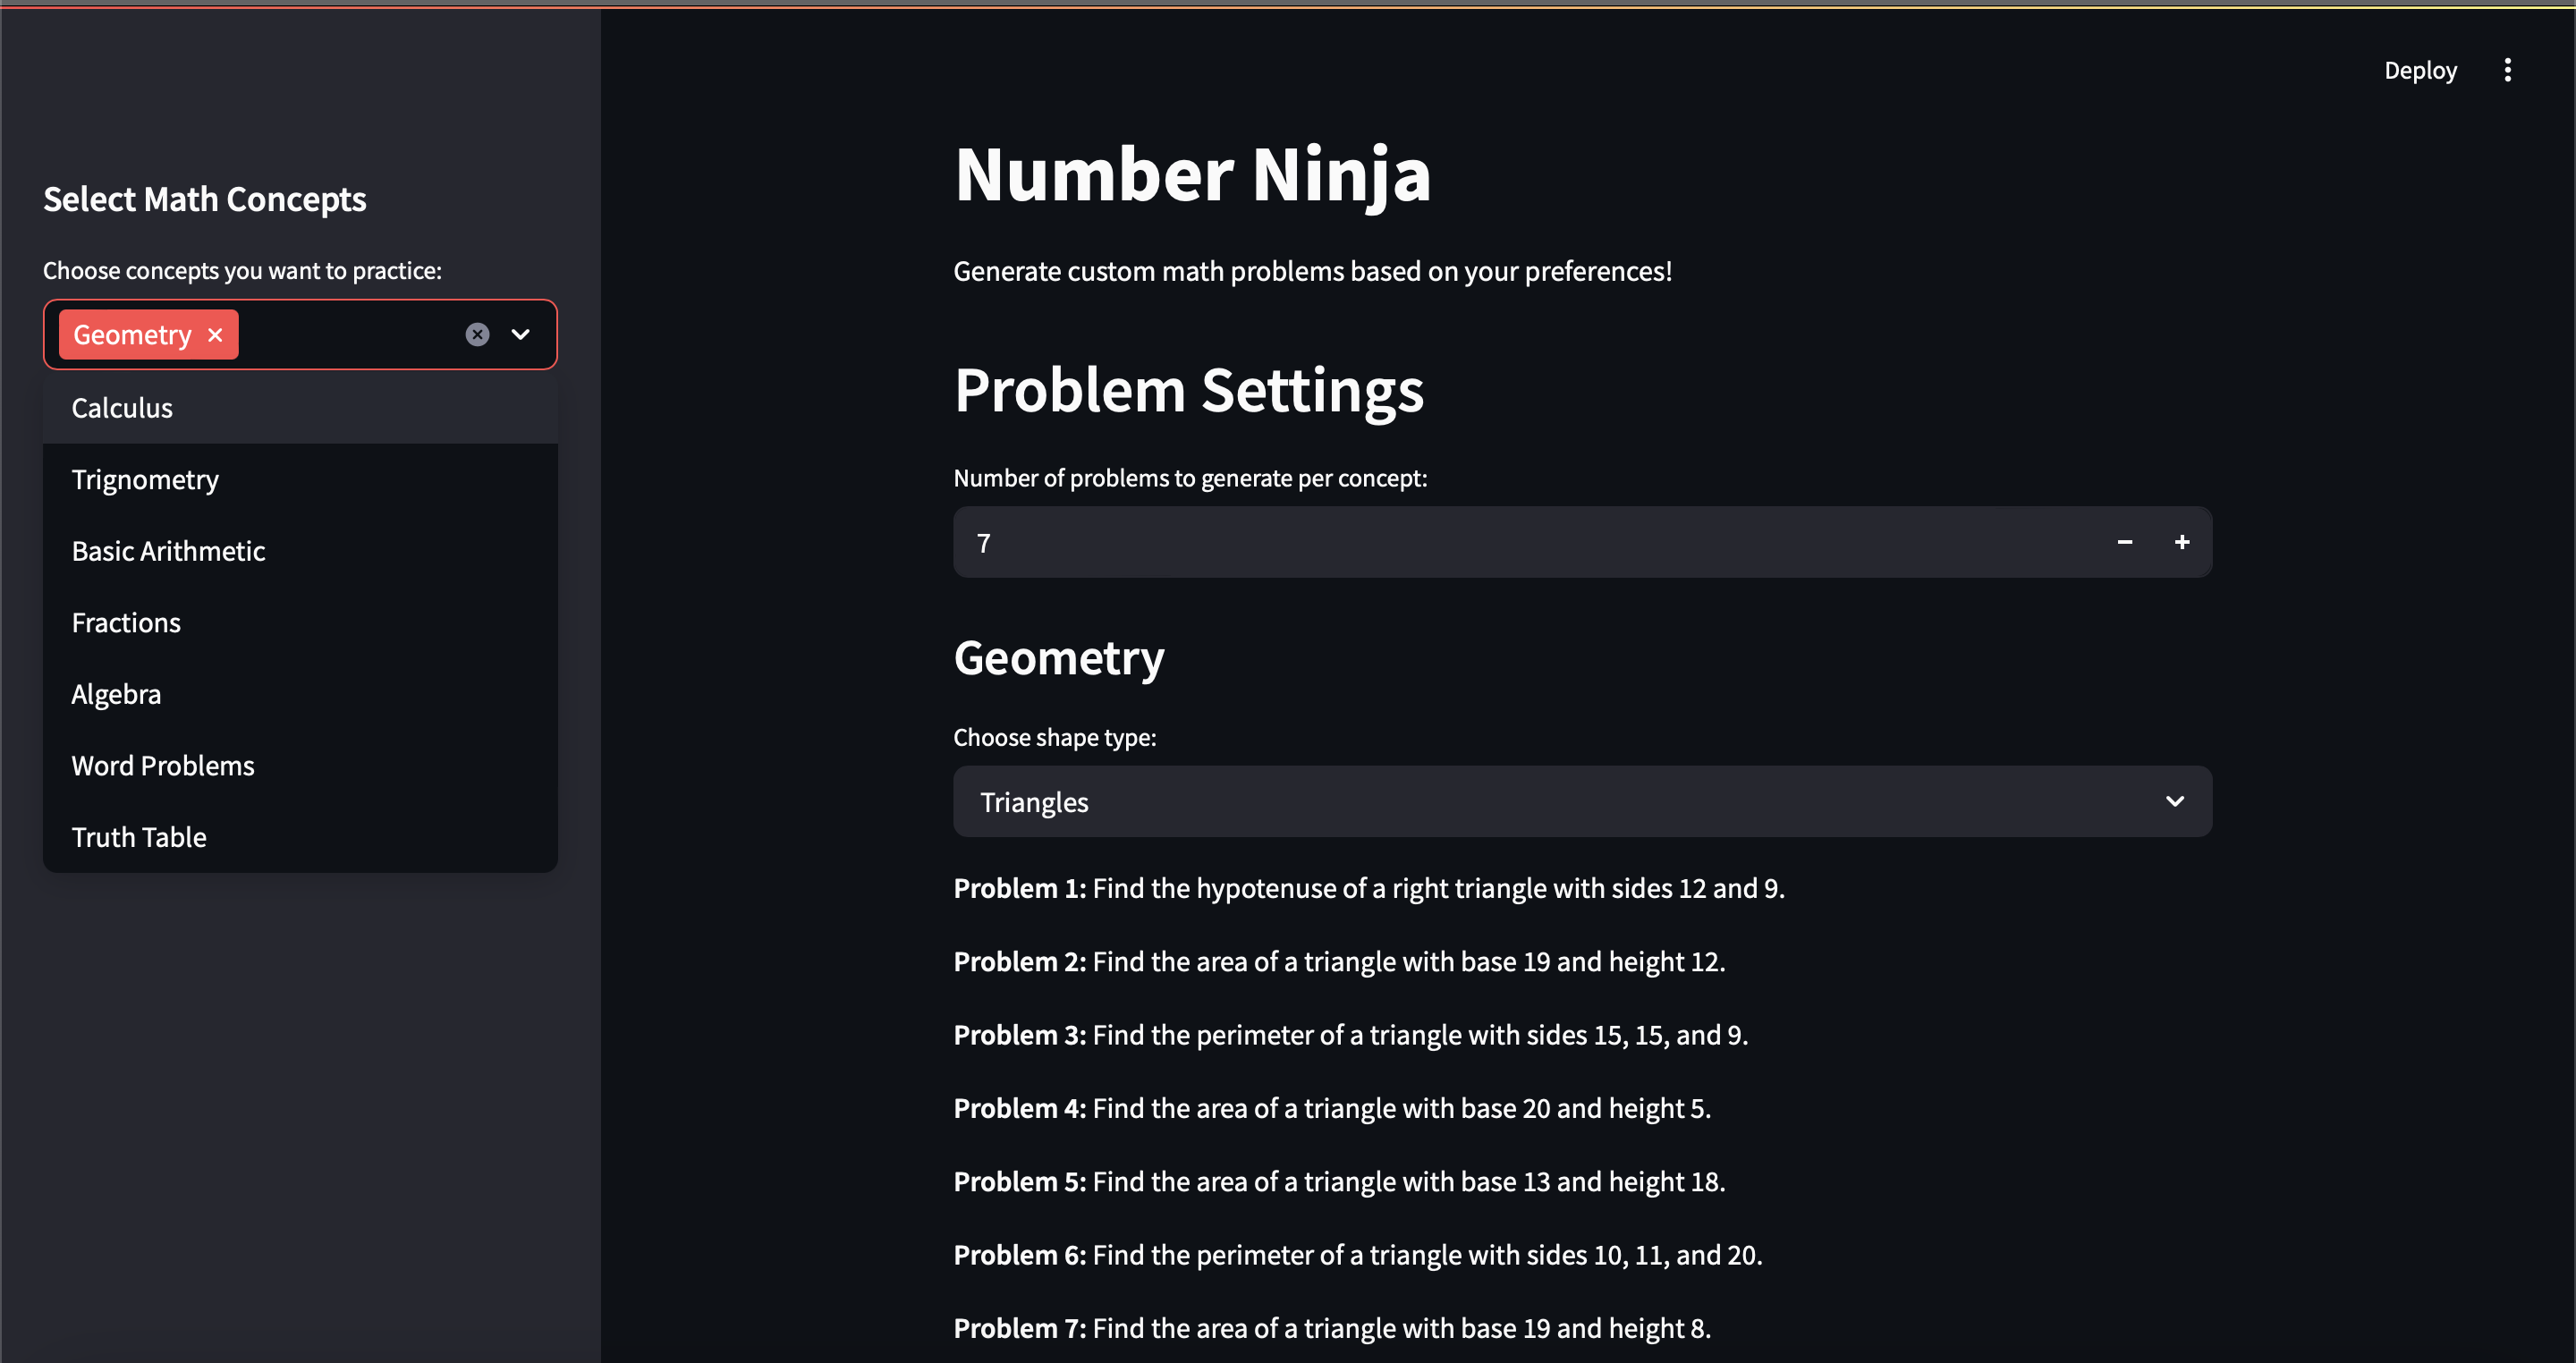Open the shape type Triangles dropdown
This screenshot has width=2576, height=1363.
[1560, 802]
